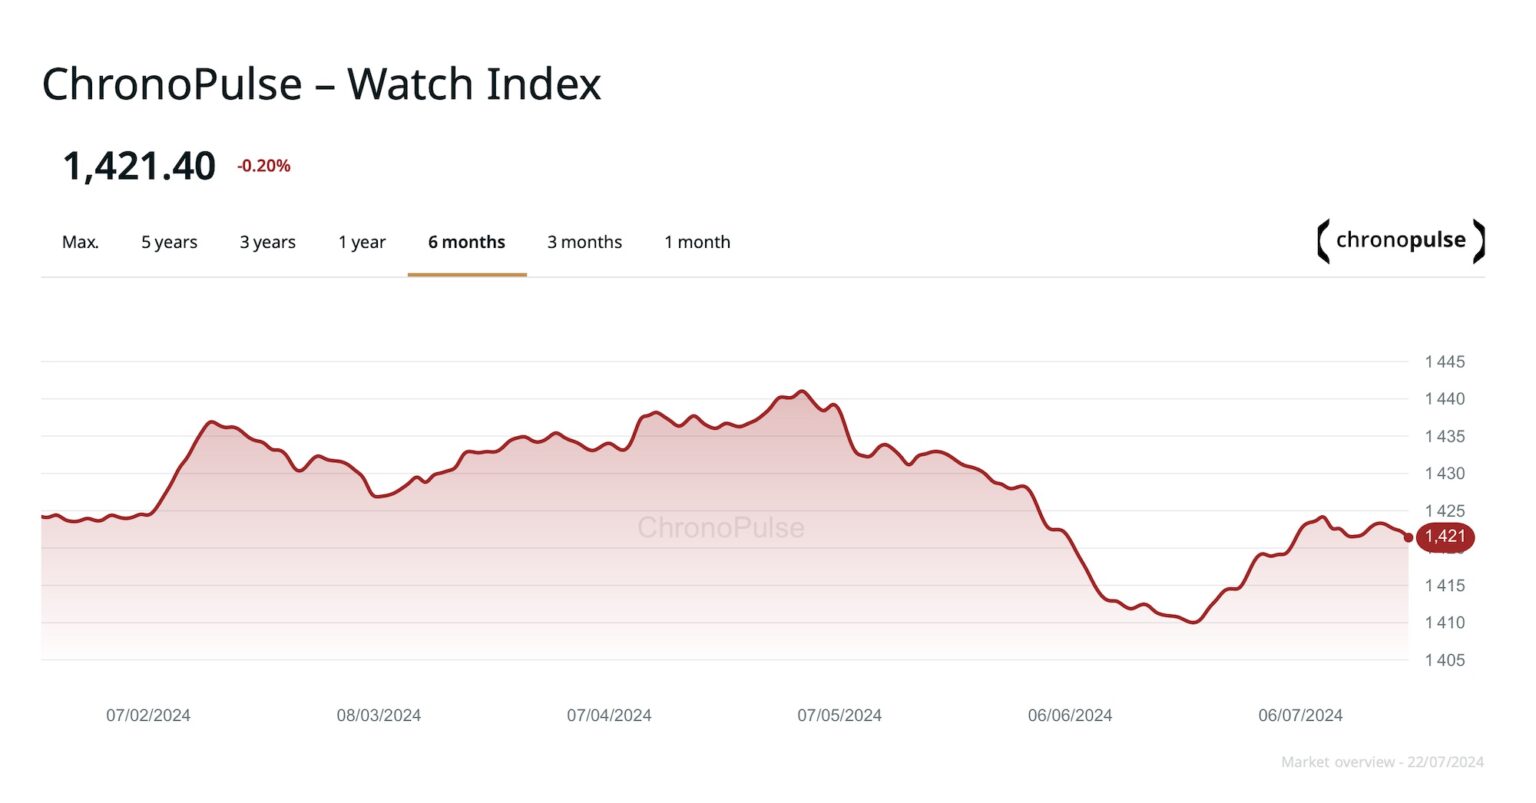
Task: Click the 06/07/2024 axis label
Action: coord(1299,715)
